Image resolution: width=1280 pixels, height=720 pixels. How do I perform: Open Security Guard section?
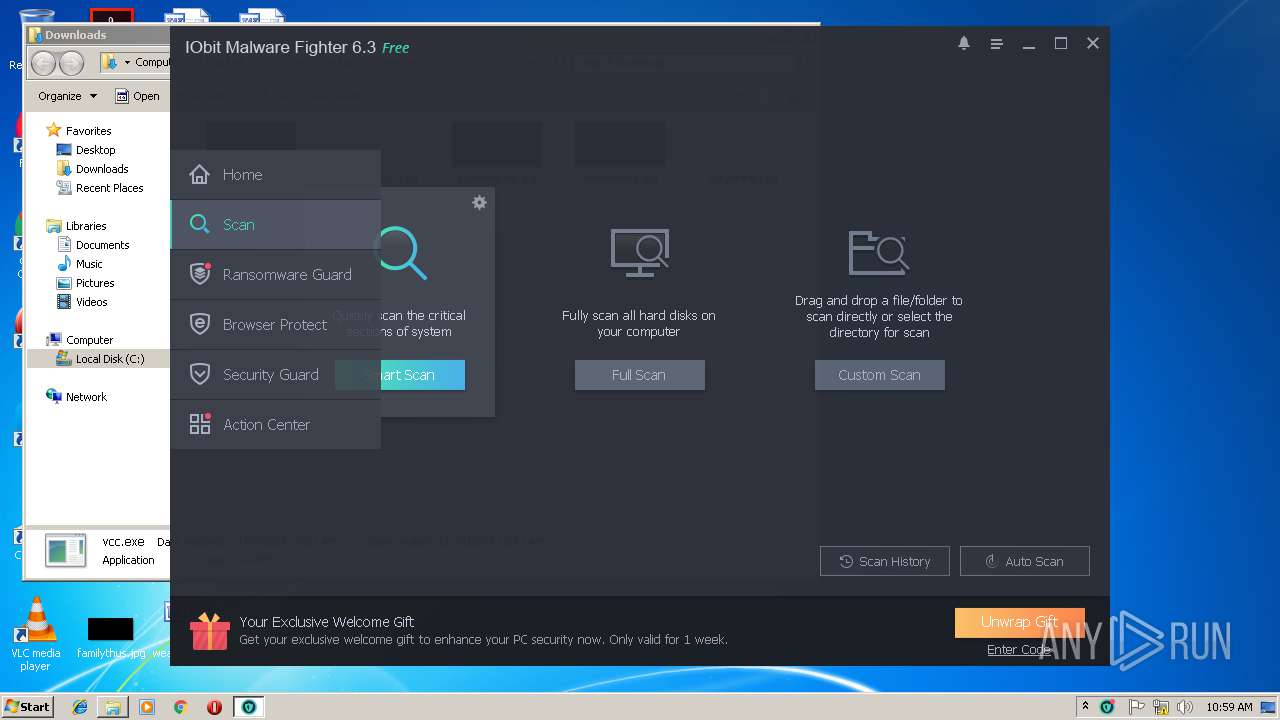[x=275, y=374]
